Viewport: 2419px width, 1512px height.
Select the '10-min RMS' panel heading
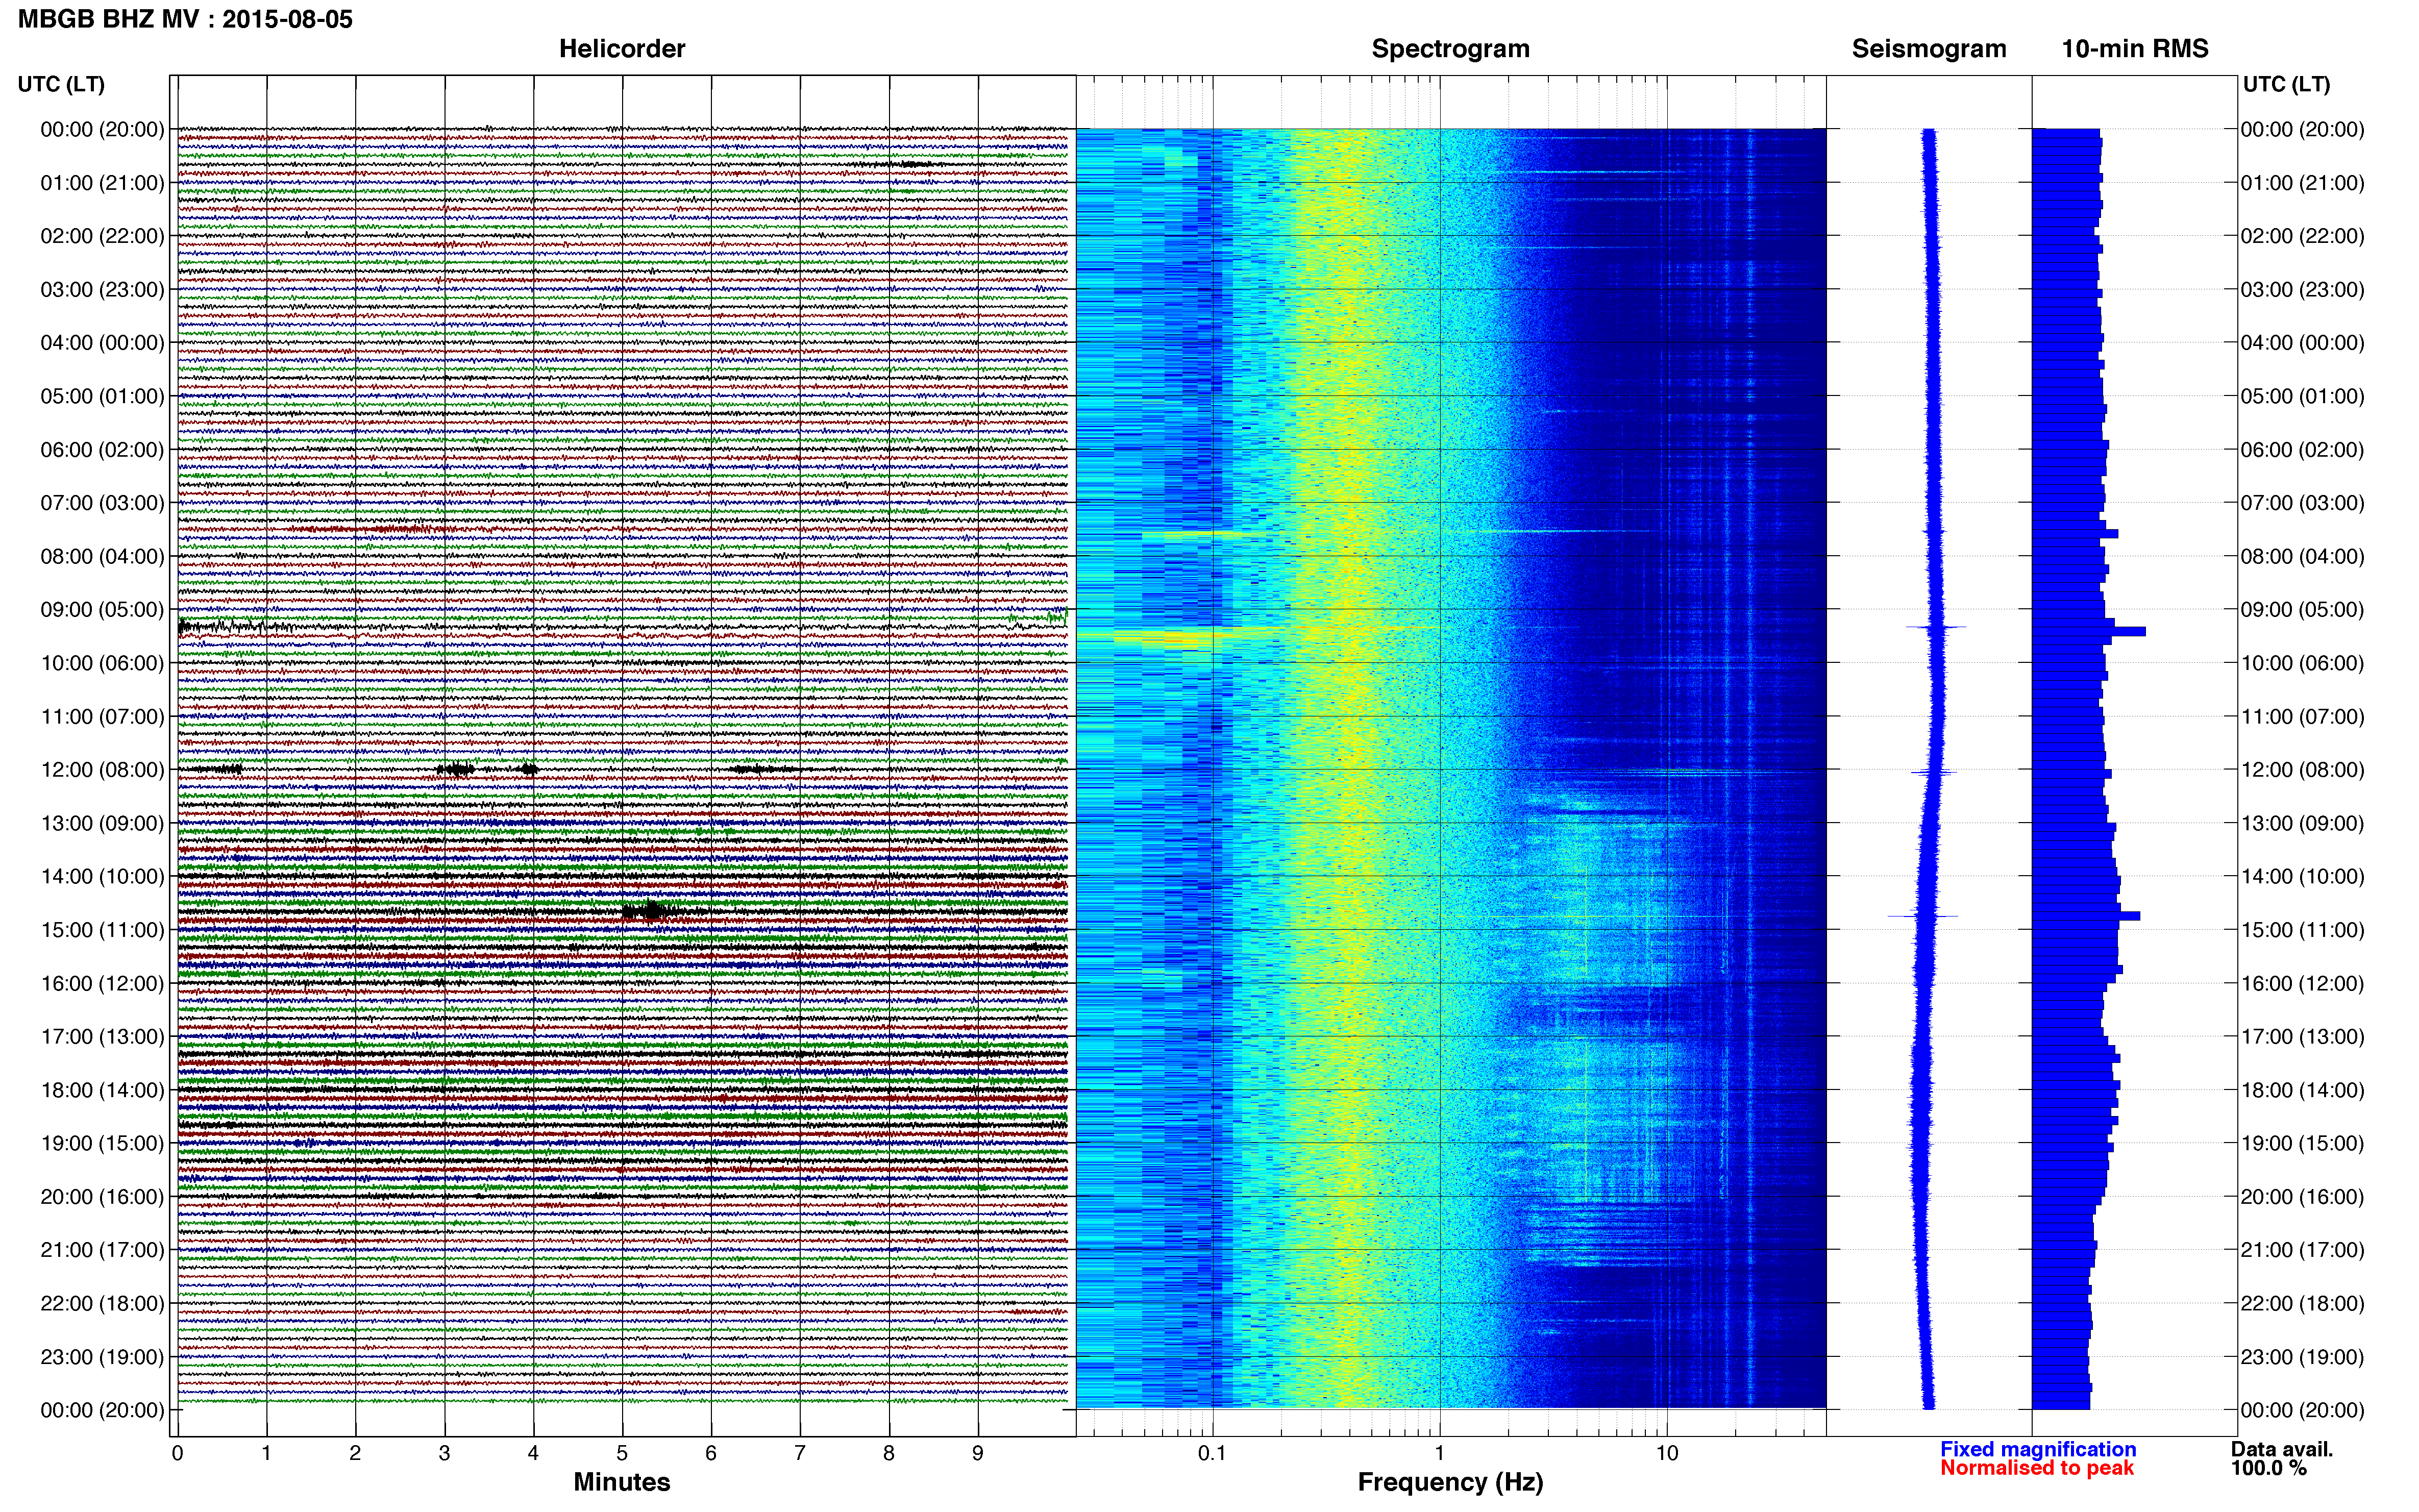(x=2135, y=49)
